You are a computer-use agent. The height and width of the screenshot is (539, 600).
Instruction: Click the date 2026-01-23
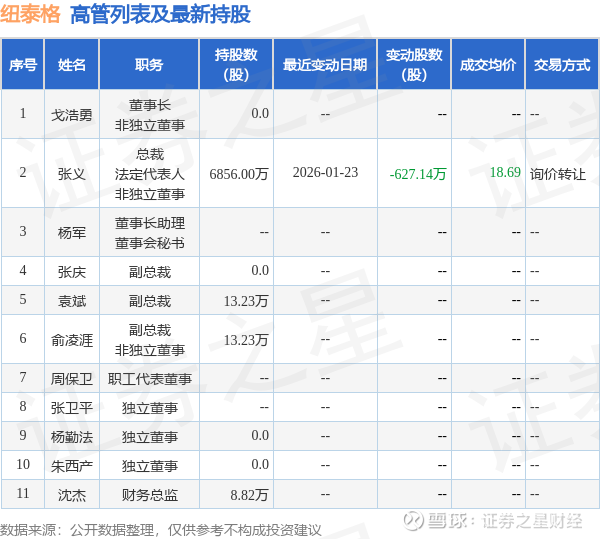[325, 173]
